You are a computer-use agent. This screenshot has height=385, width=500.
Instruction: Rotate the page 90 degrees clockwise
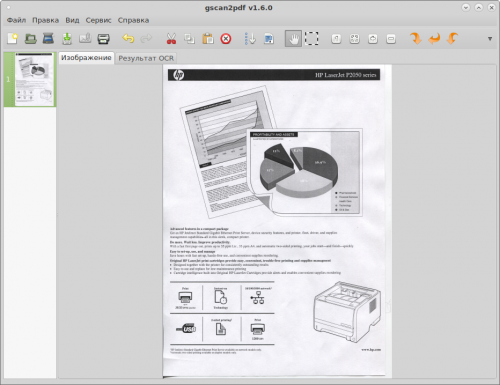coord(416,39)
